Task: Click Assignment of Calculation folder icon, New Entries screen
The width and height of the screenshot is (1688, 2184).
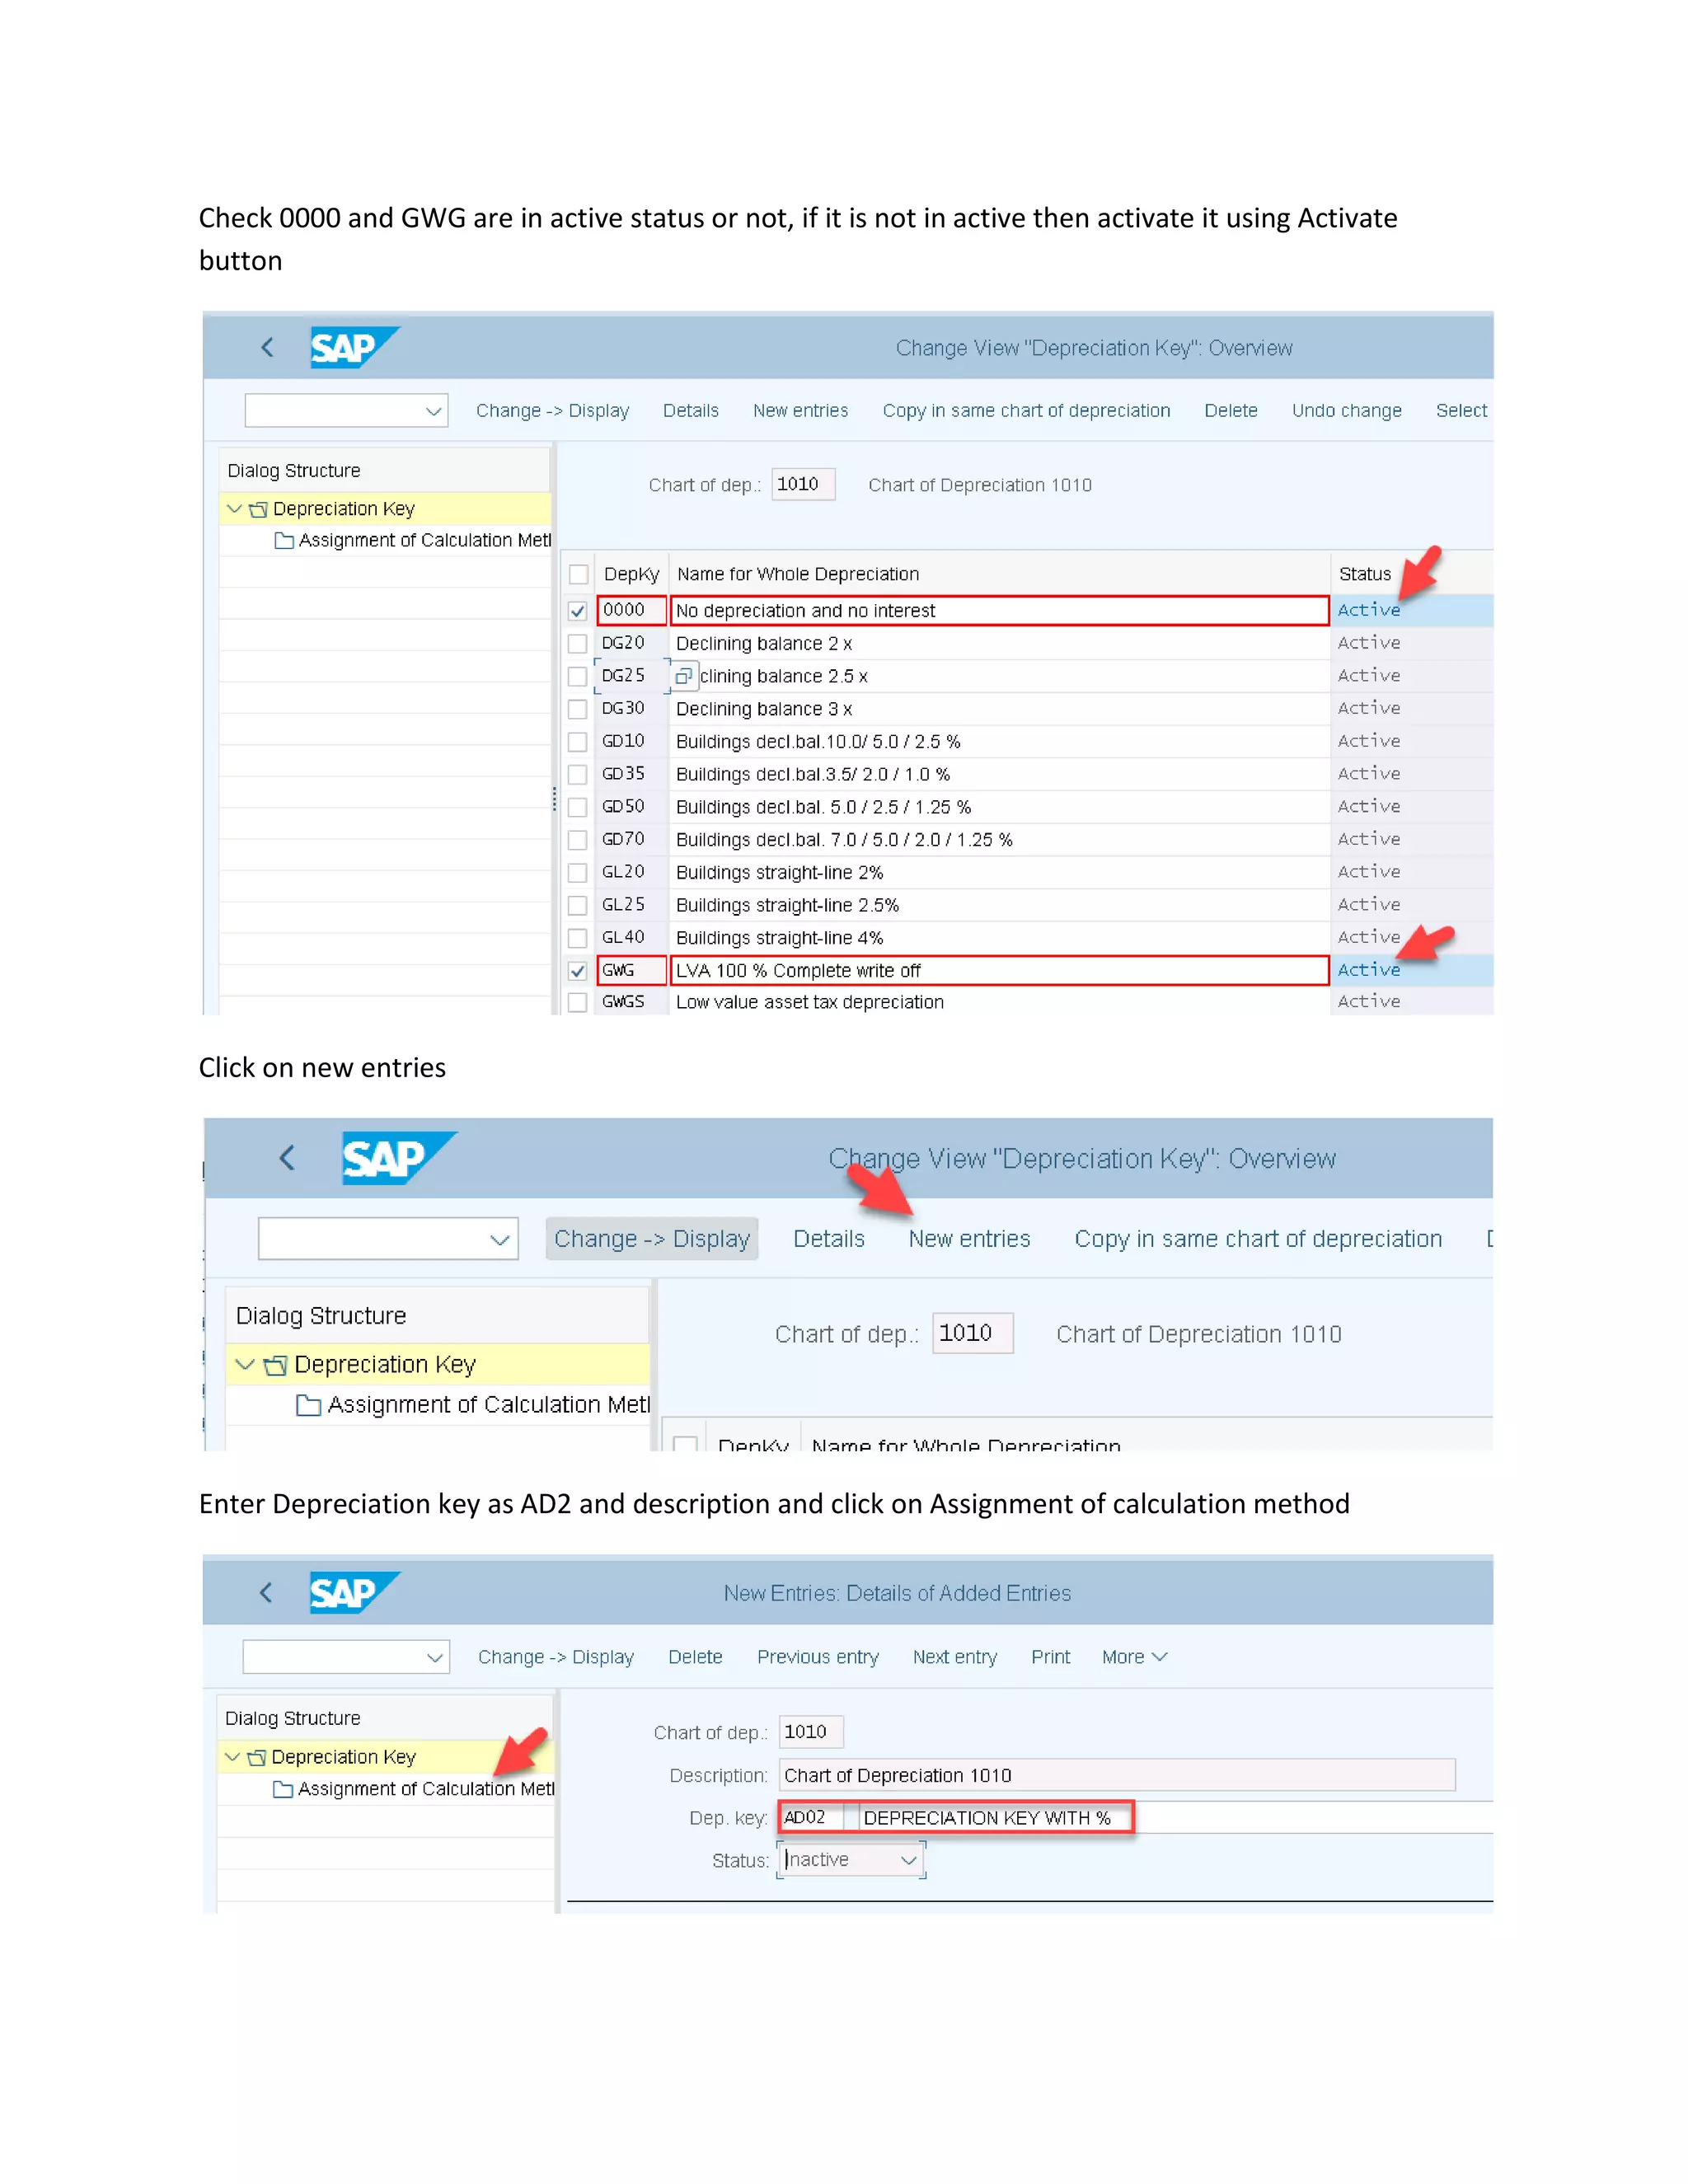Action: pos(283,1789)
